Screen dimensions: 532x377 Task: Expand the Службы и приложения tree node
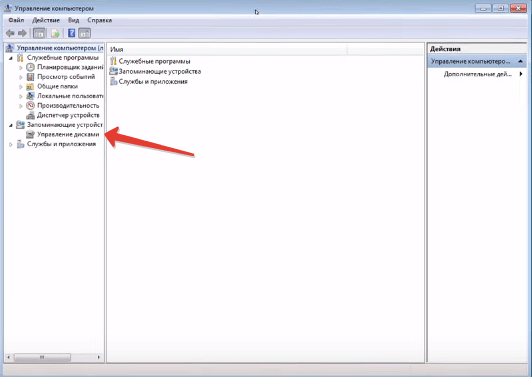11,145
